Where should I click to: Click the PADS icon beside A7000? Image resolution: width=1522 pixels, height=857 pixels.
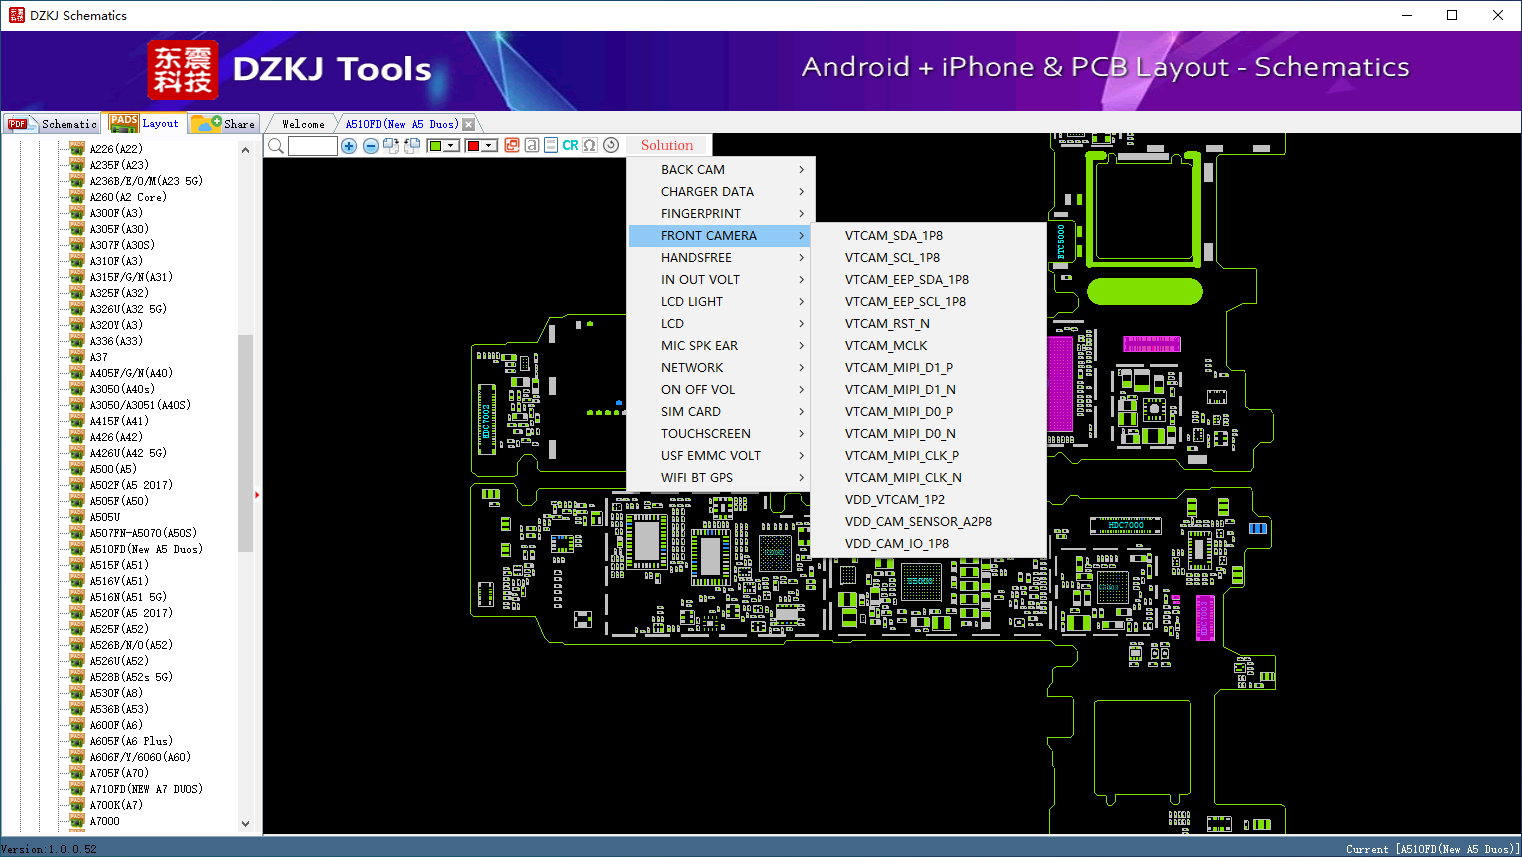tap(77, 821)
